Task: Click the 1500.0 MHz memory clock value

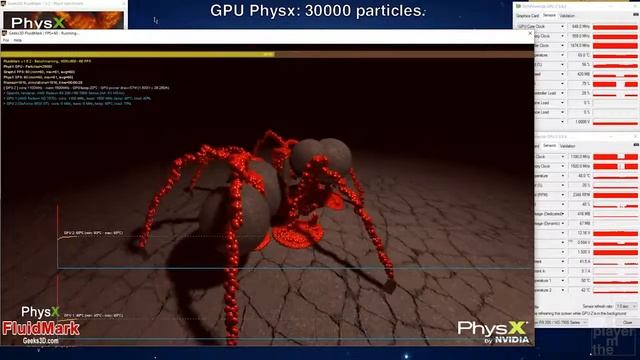Action: tap(579, 167)
